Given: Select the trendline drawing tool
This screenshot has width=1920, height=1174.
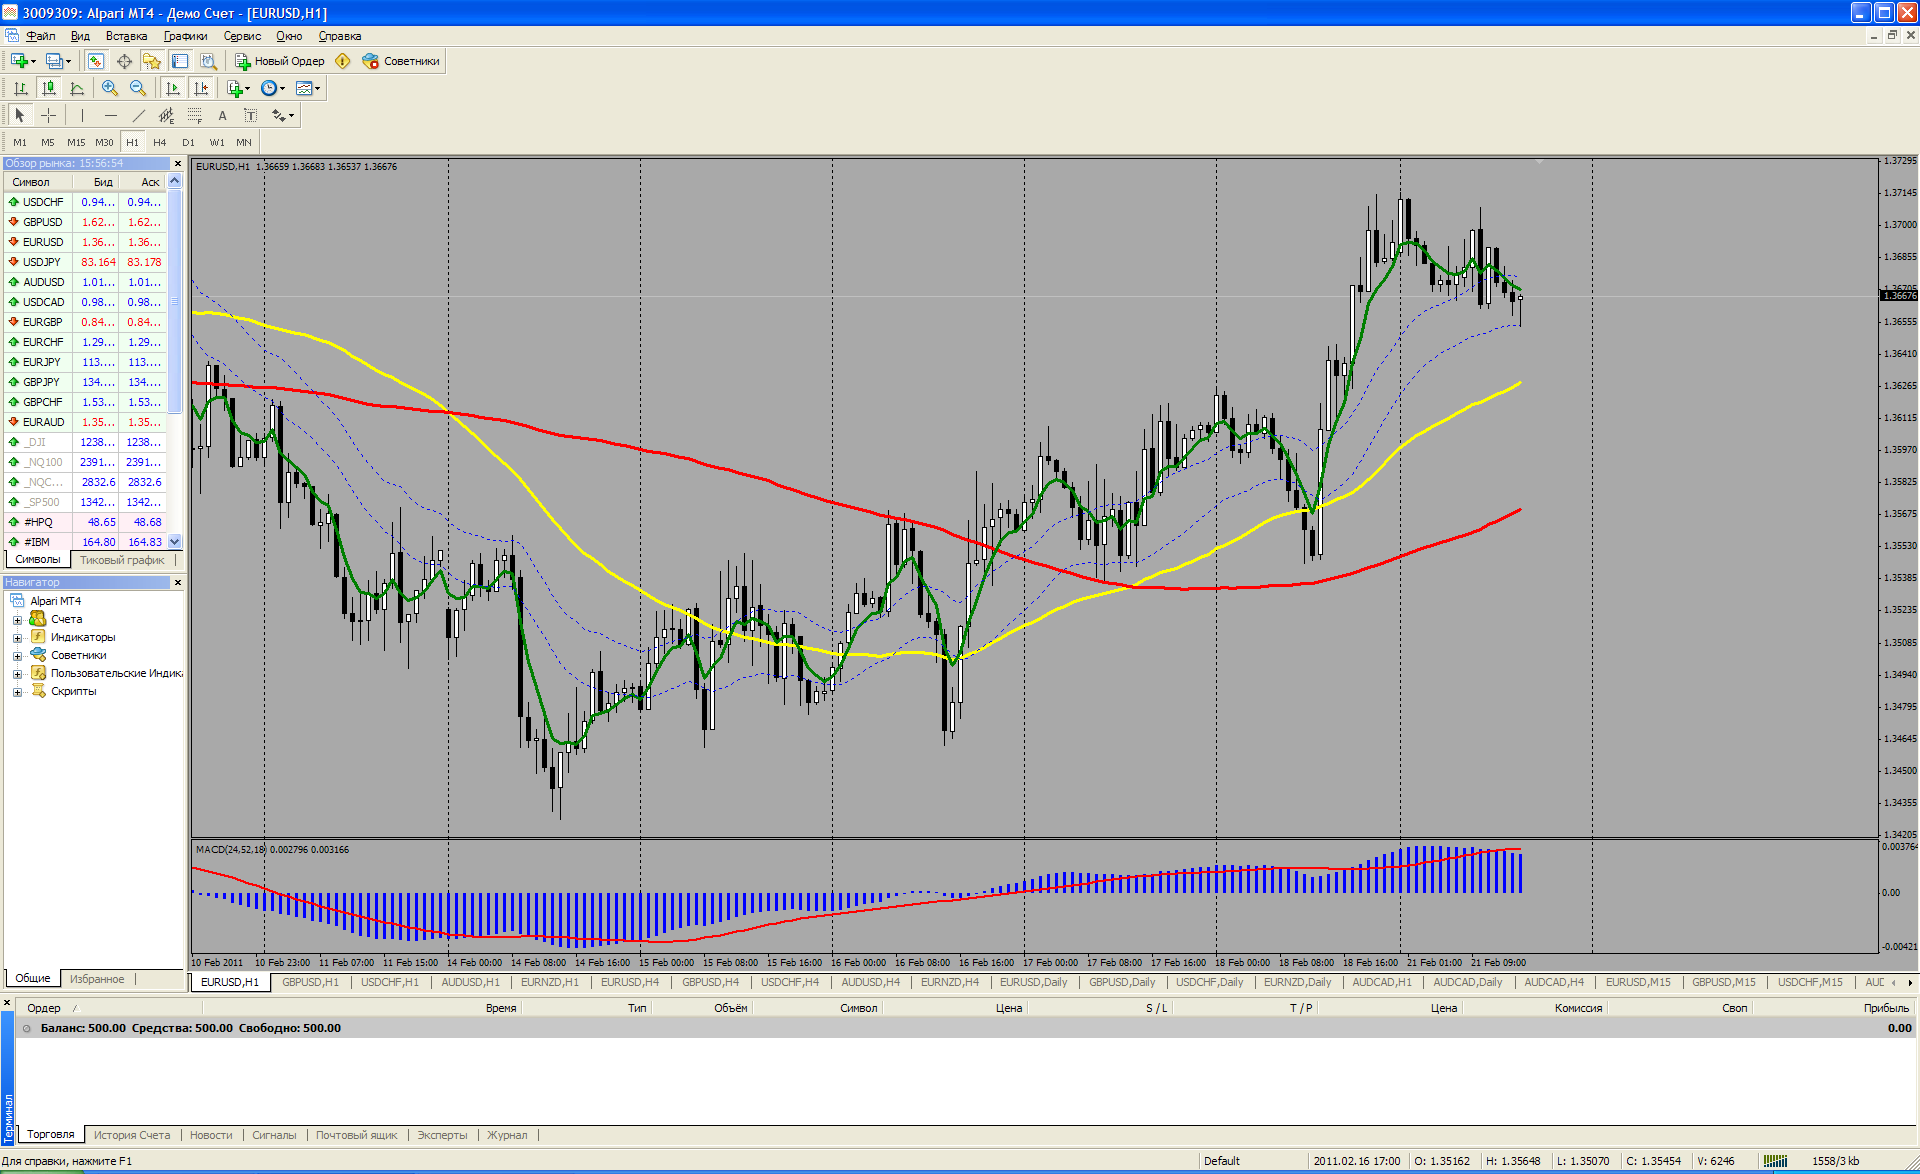Looking at the screenshot, I should (139, 116).
